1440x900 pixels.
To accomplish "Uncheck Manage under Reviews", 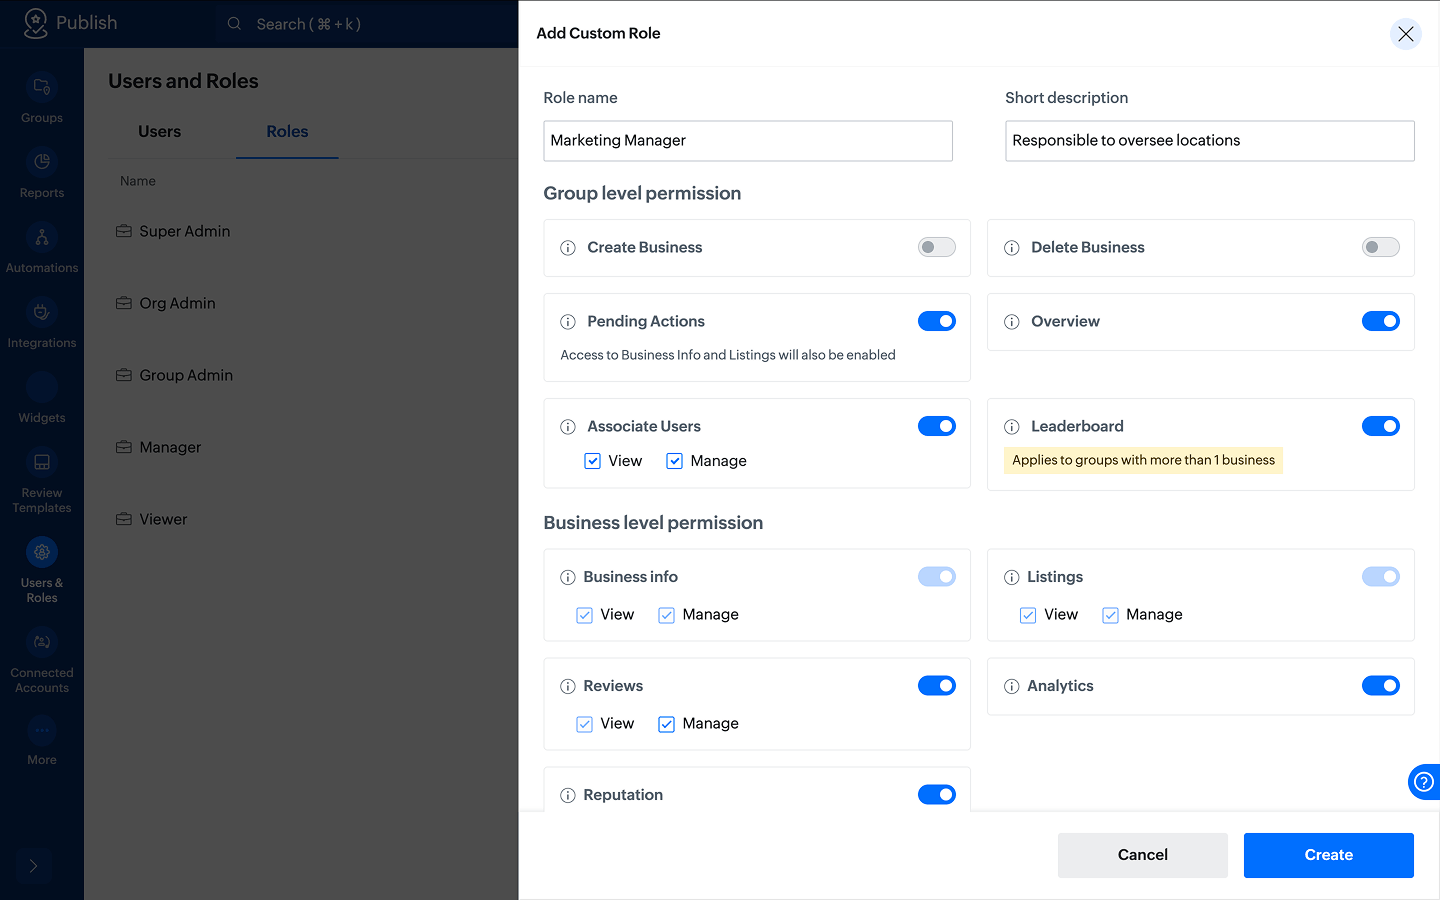I will (667, 724).
